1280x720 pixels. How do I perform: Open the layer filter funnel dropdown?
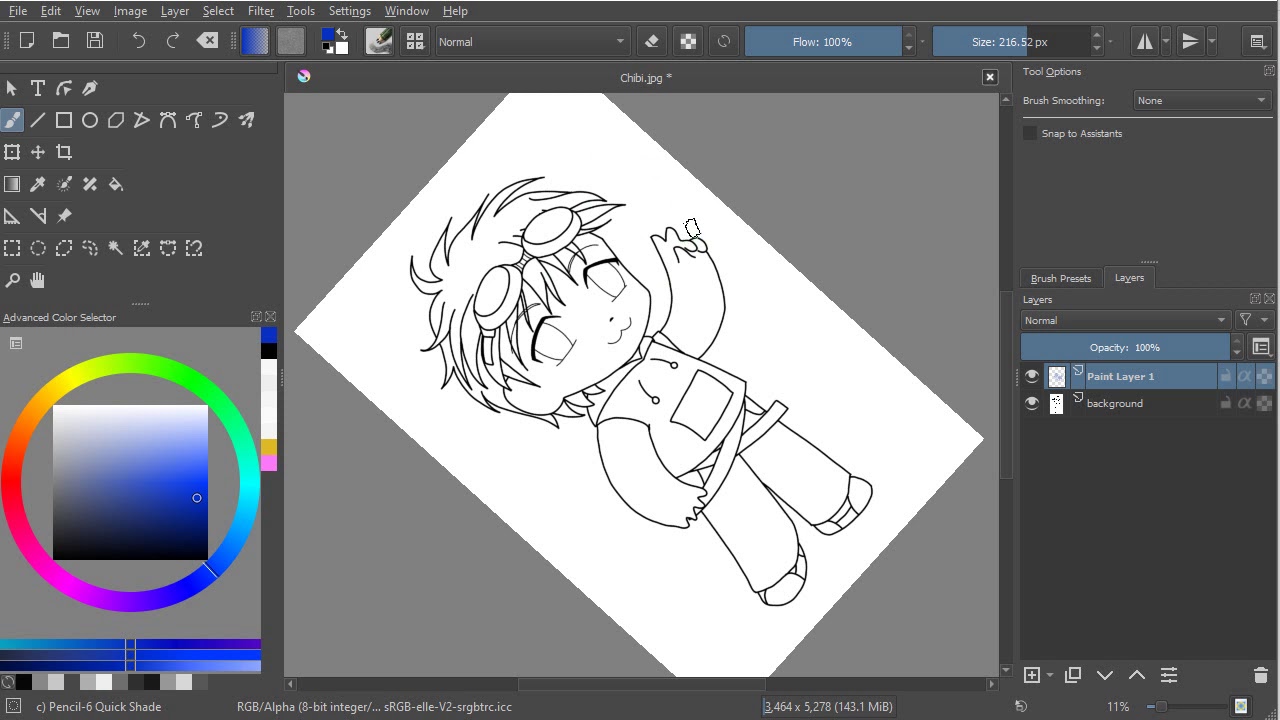coord(1253,320)
